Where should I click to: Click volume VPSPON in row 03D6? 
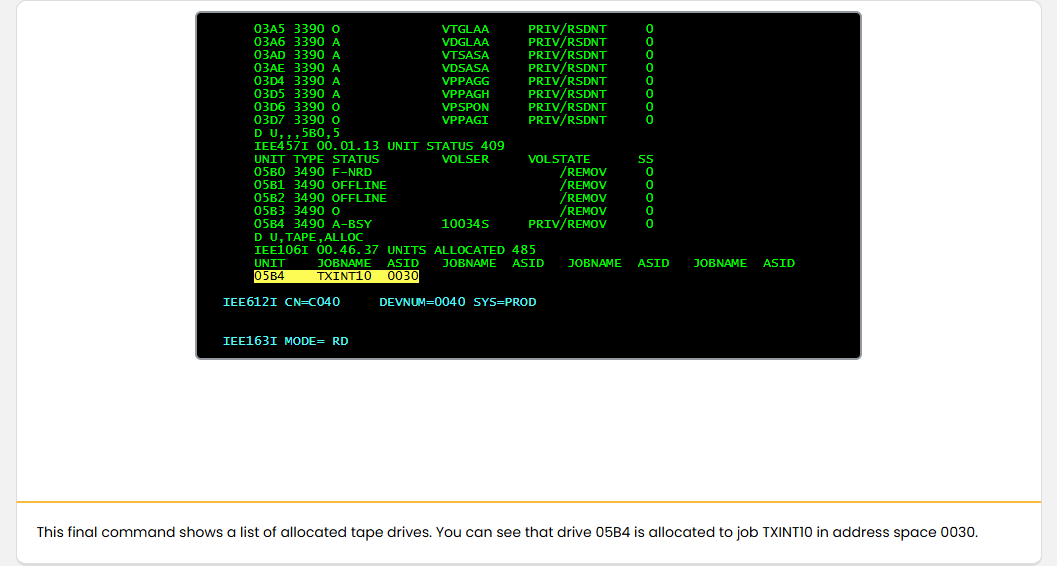point(465,107)
